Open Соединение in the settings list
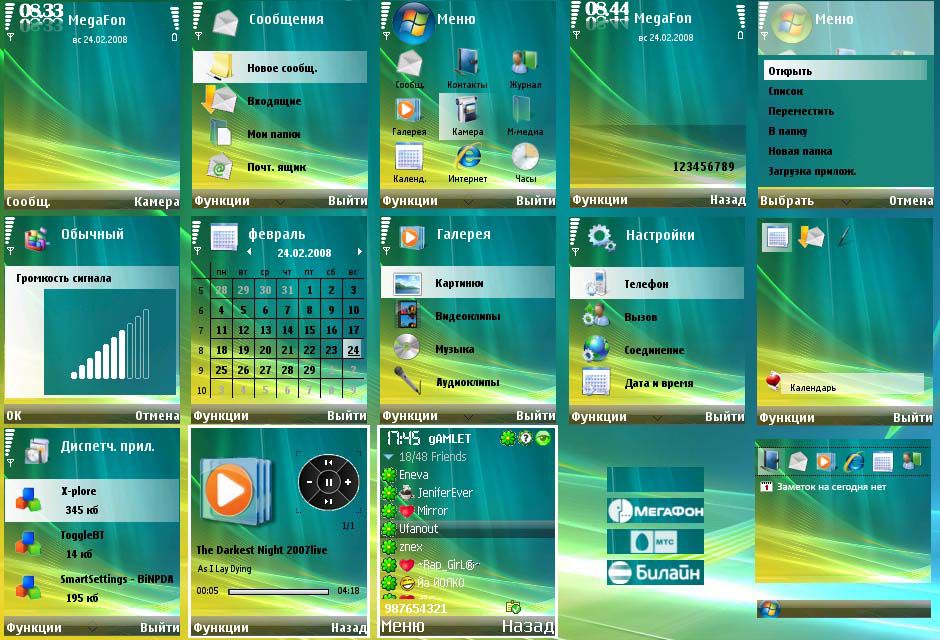Viewport: 940px width, 640px height. point(655,350)
